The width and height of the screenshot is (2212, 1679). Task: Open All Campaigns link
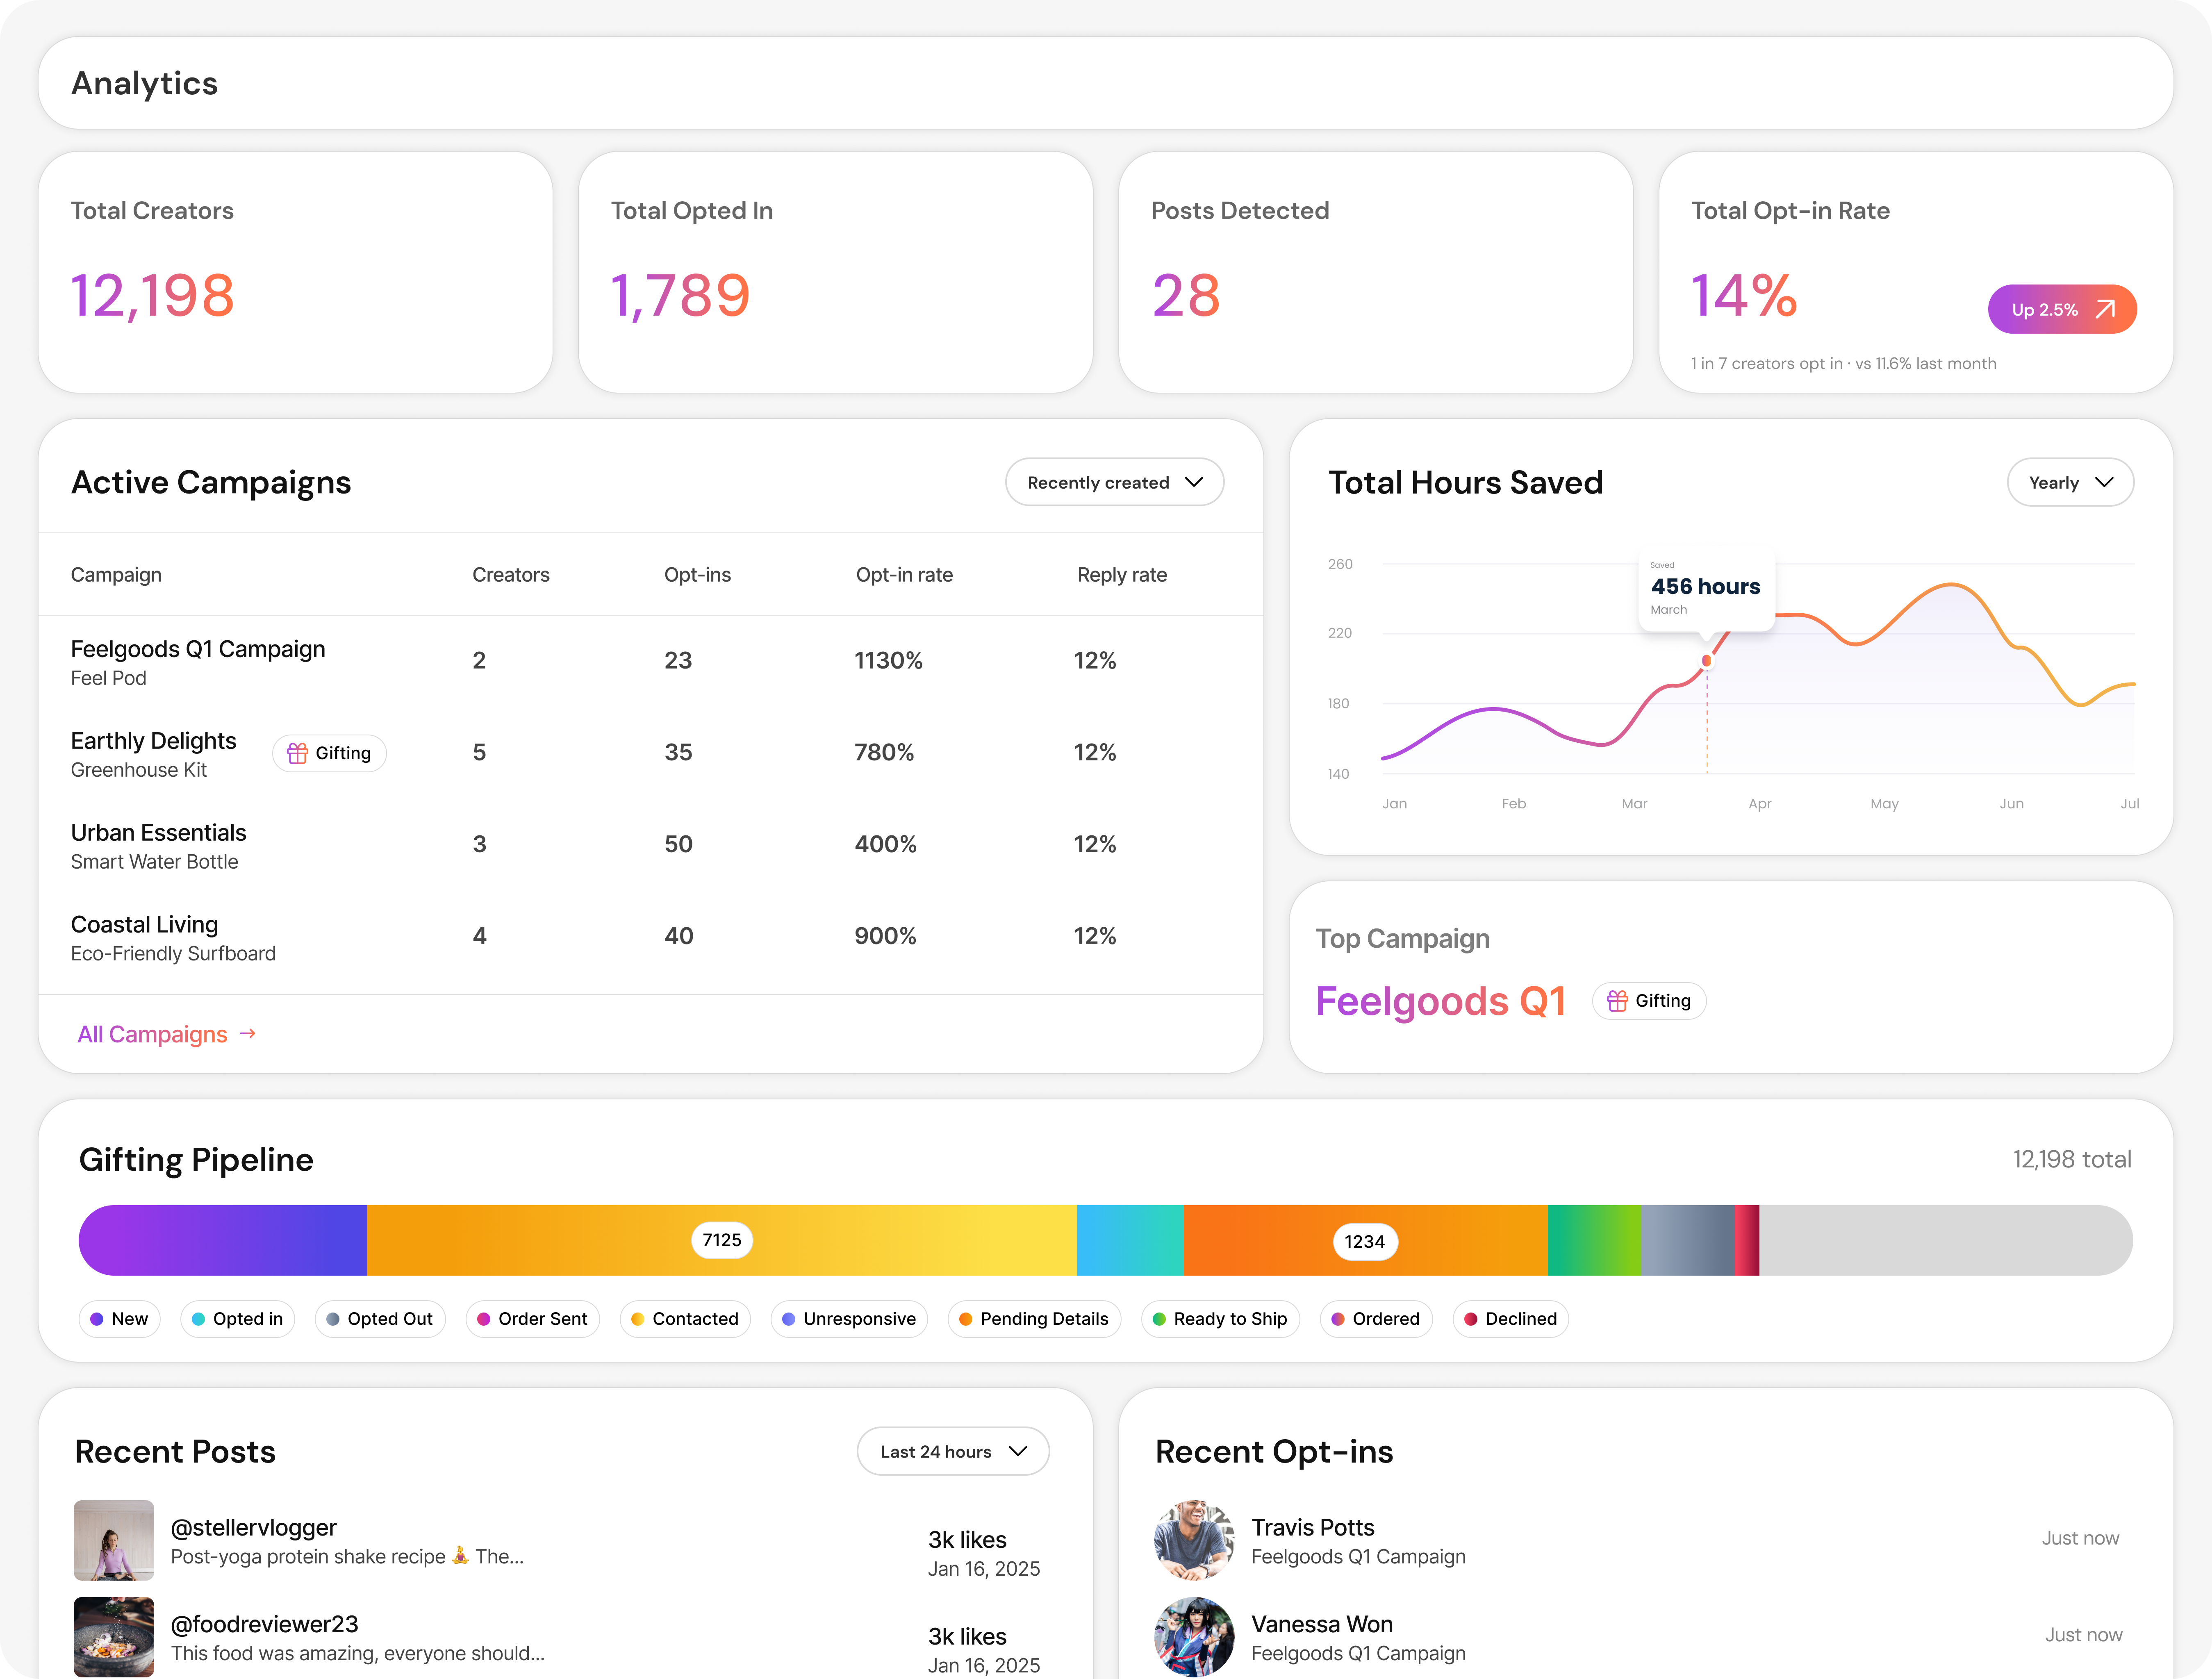[x=152, y=1034]
